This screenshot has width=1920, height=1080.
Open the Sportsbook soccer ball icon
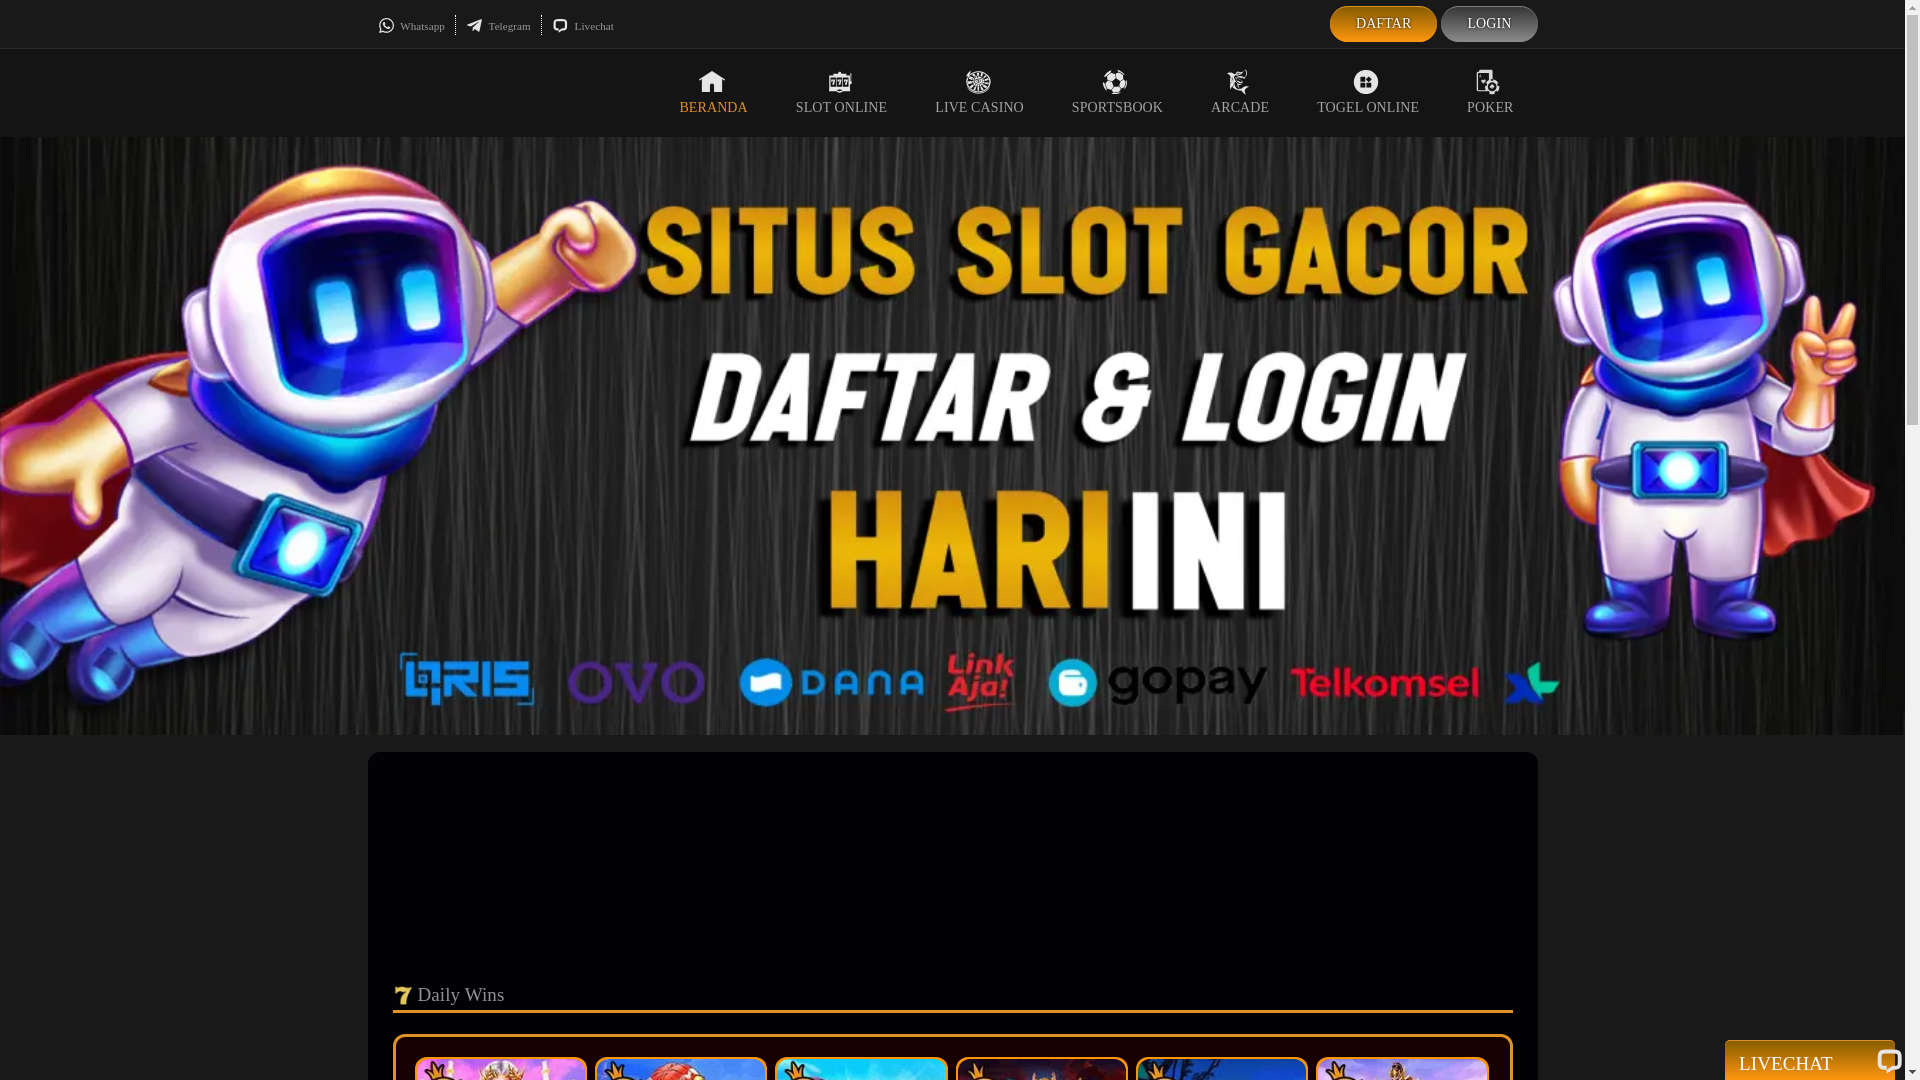coord(1115,82)
